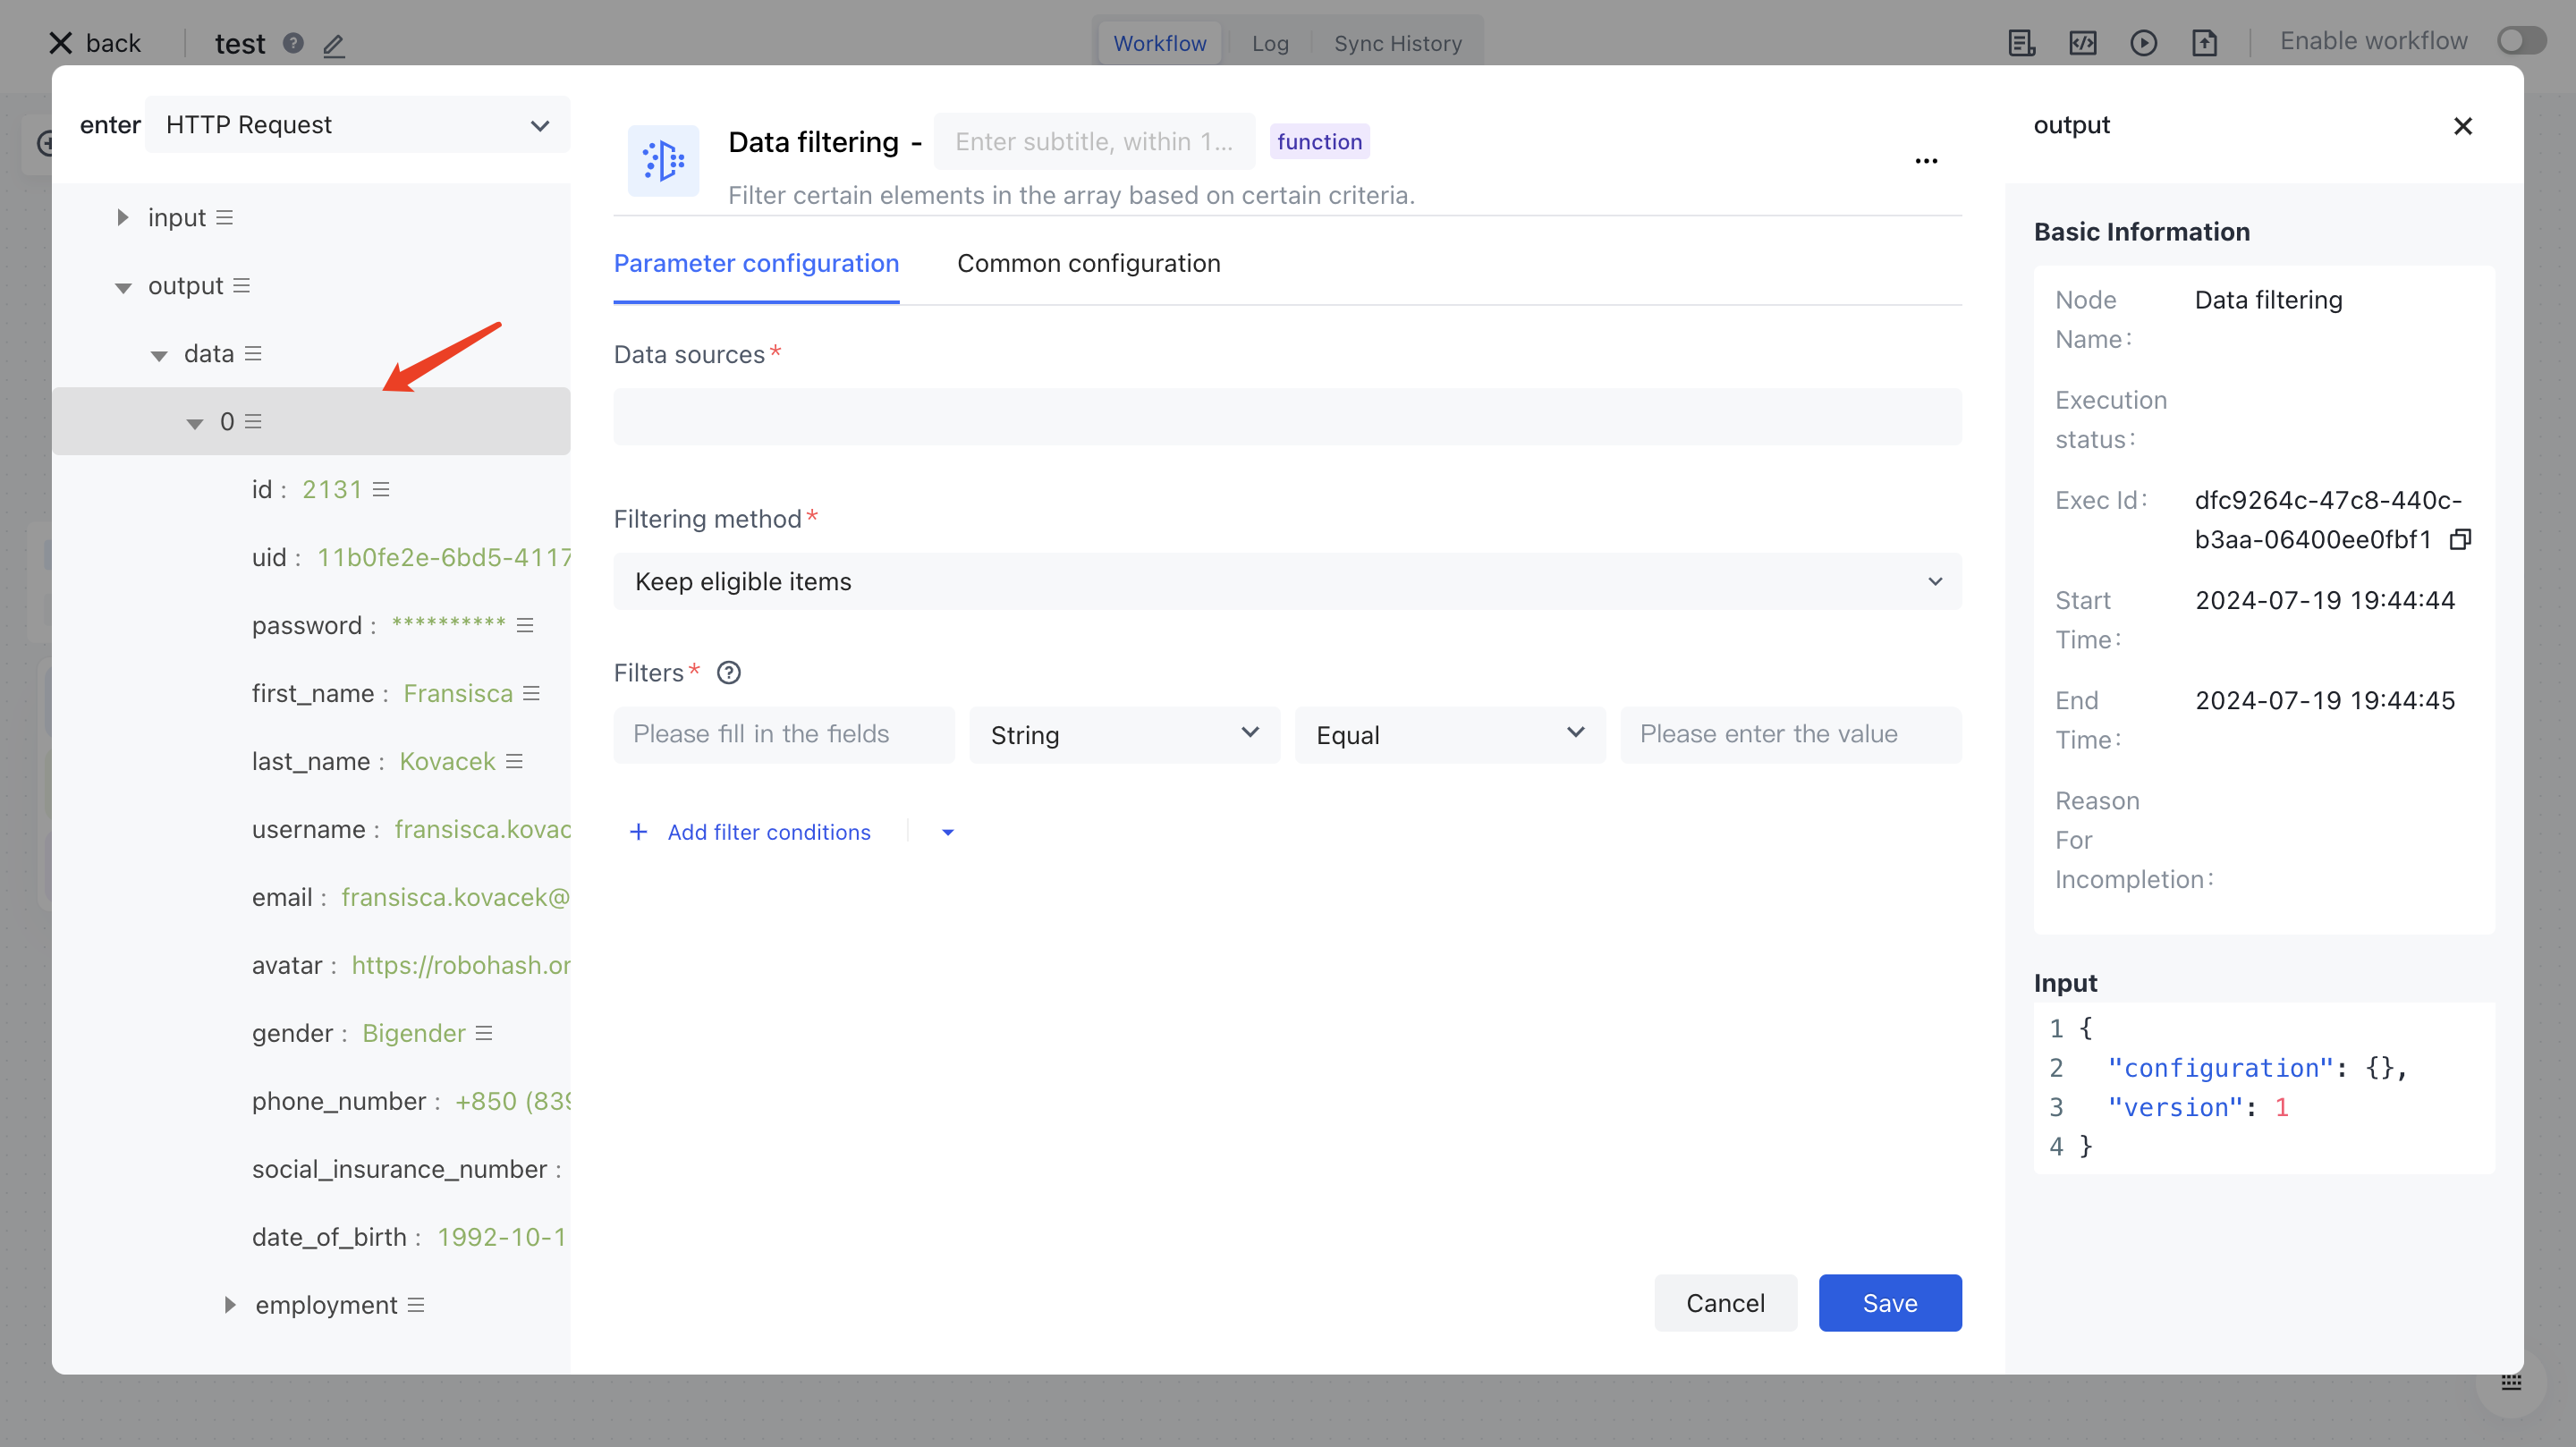Expand the employment tree node

[230, 1305]
